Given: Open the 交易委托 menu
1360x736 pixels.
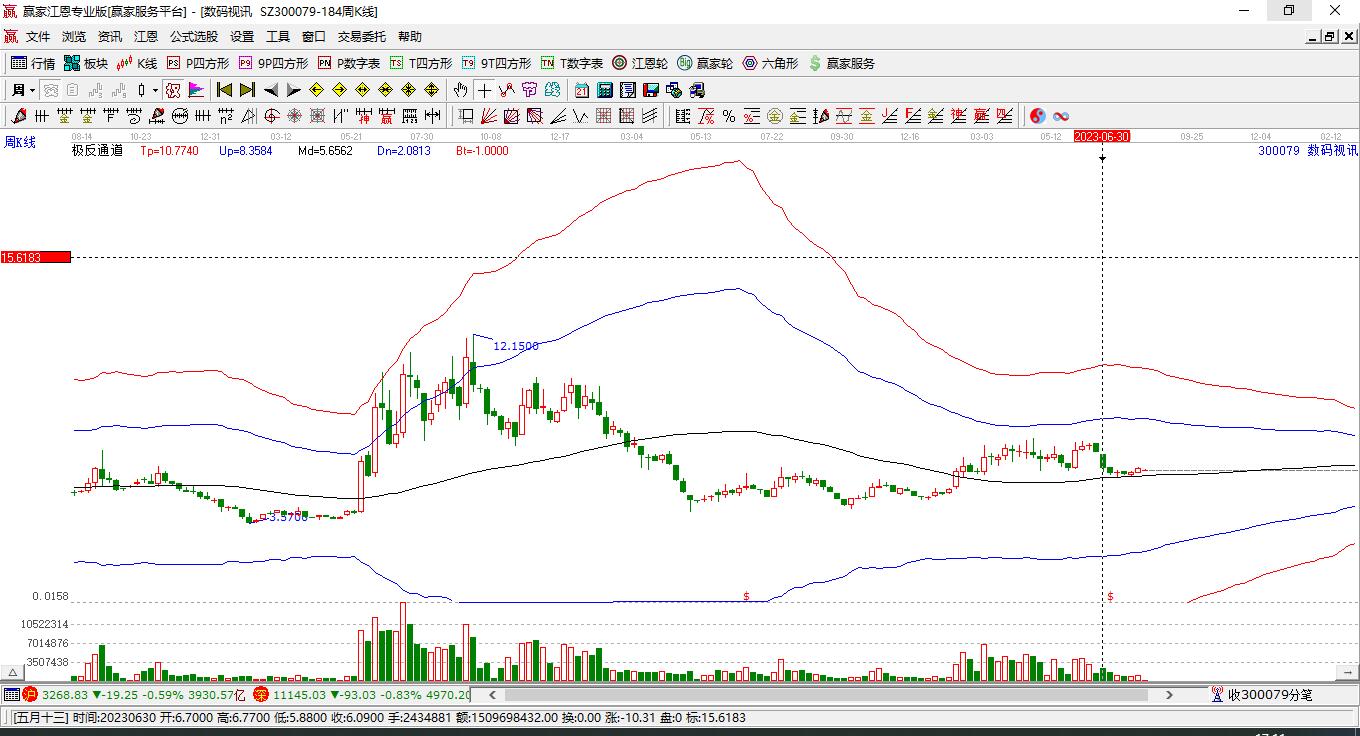Looking at the screenshot, I should 362,37.
